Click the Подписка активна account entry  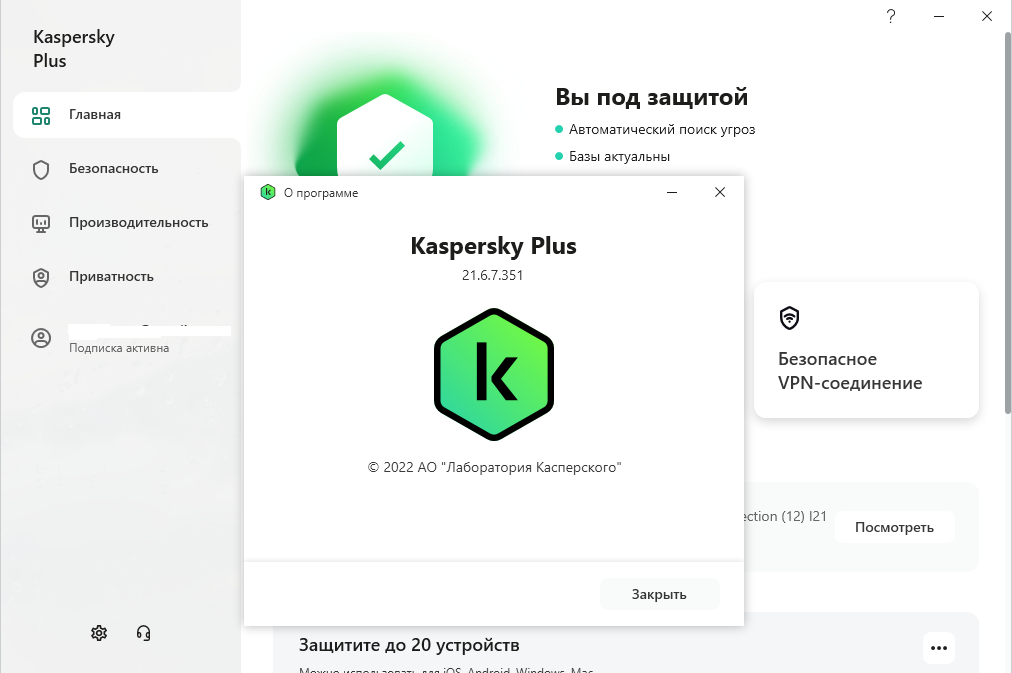119,348
